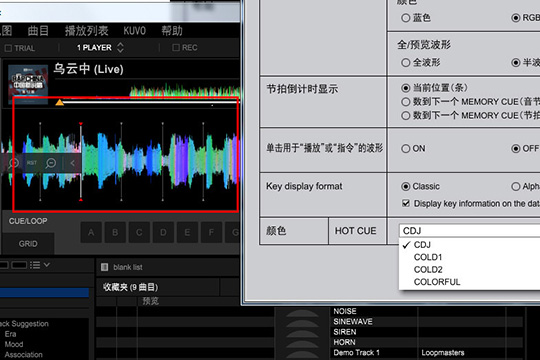Select the SIREN track row
Screen dimensions: 540x360
[x=345, y=332]
